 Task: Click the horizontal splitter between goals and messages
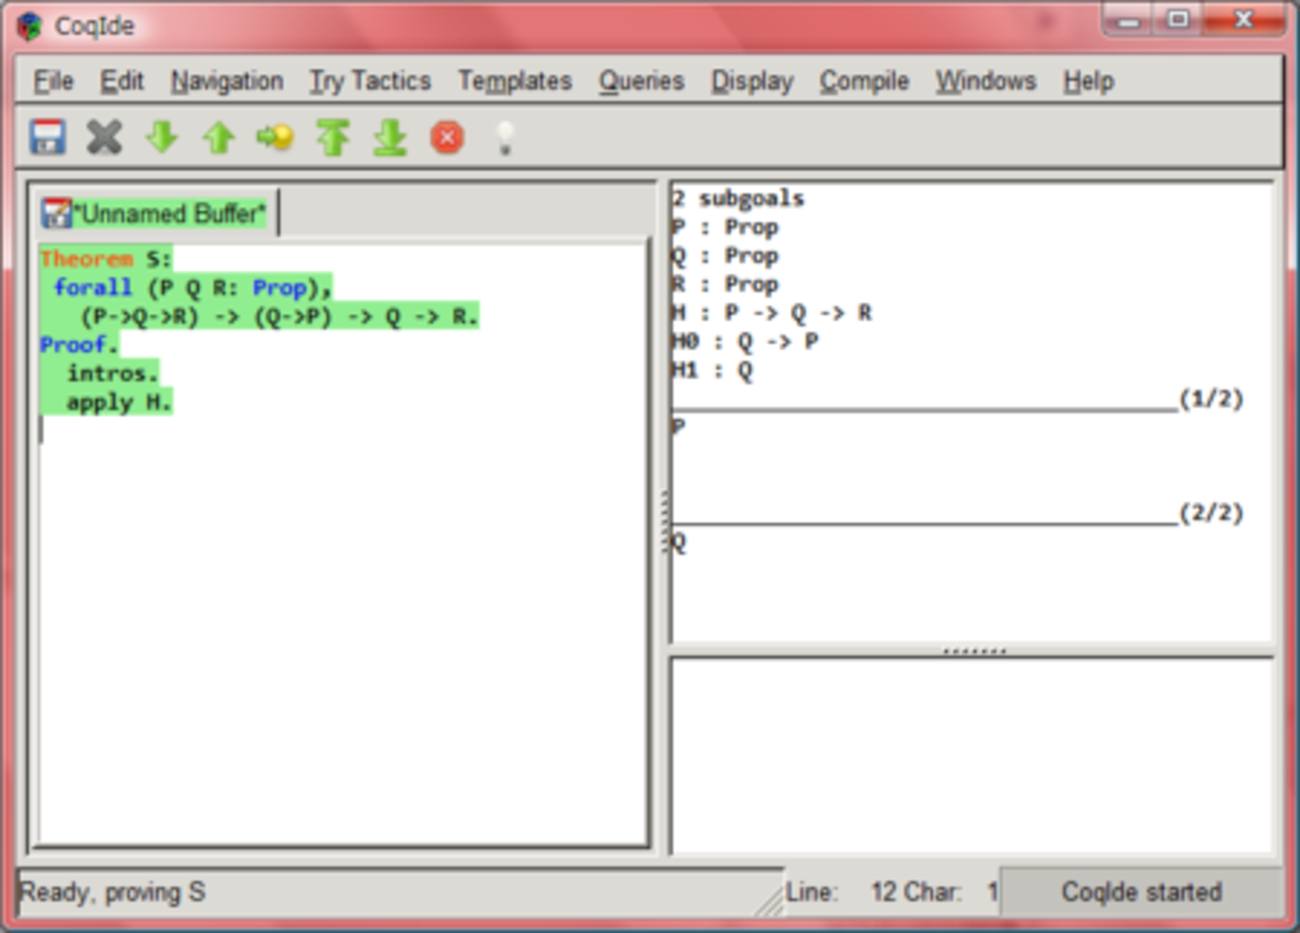(x=974, y=651)
